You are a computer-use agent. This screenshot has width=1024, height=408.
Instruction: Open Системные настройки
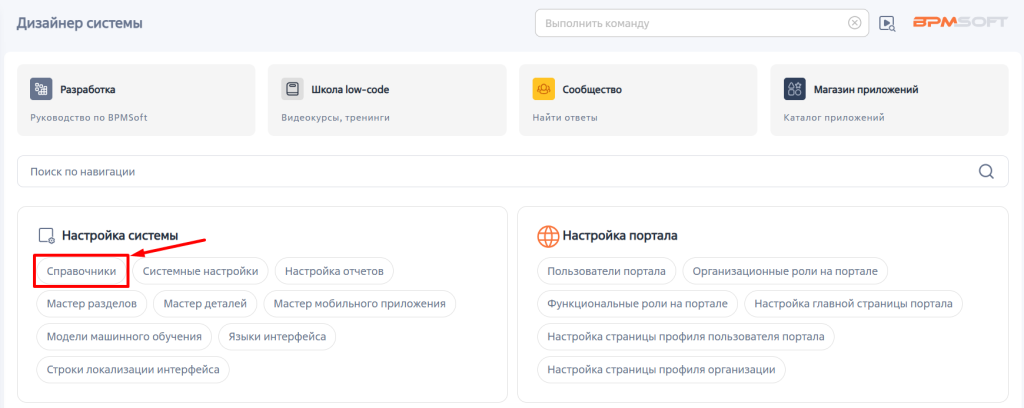(x=200, y=271)
